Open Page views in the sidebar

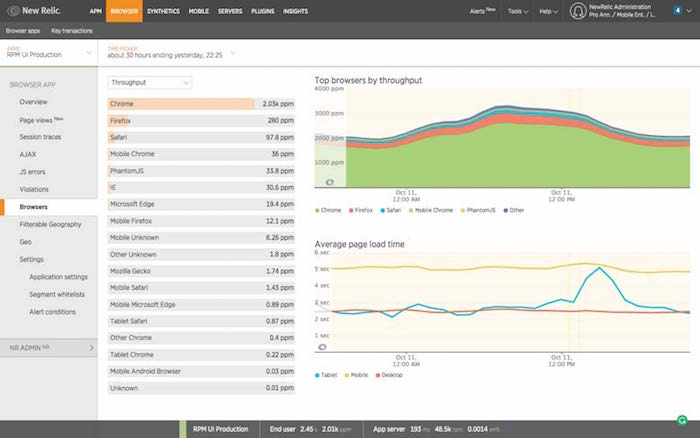point(41,120)
